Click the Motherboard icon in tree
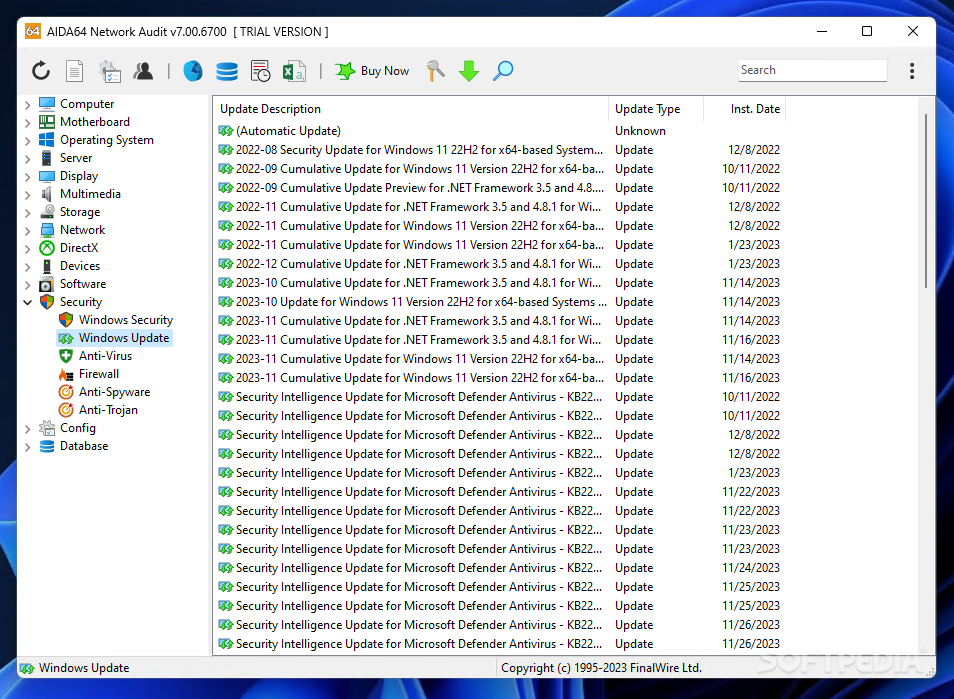Image resolution: width=954 pixels, height=699 pixels. 47,122
